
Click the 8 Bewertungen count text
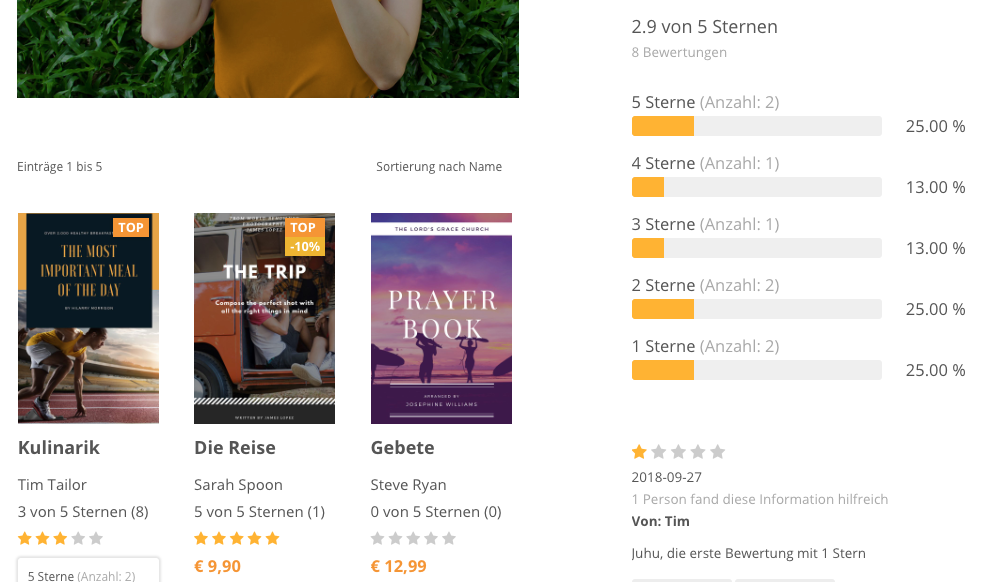(x=679, y=52)
